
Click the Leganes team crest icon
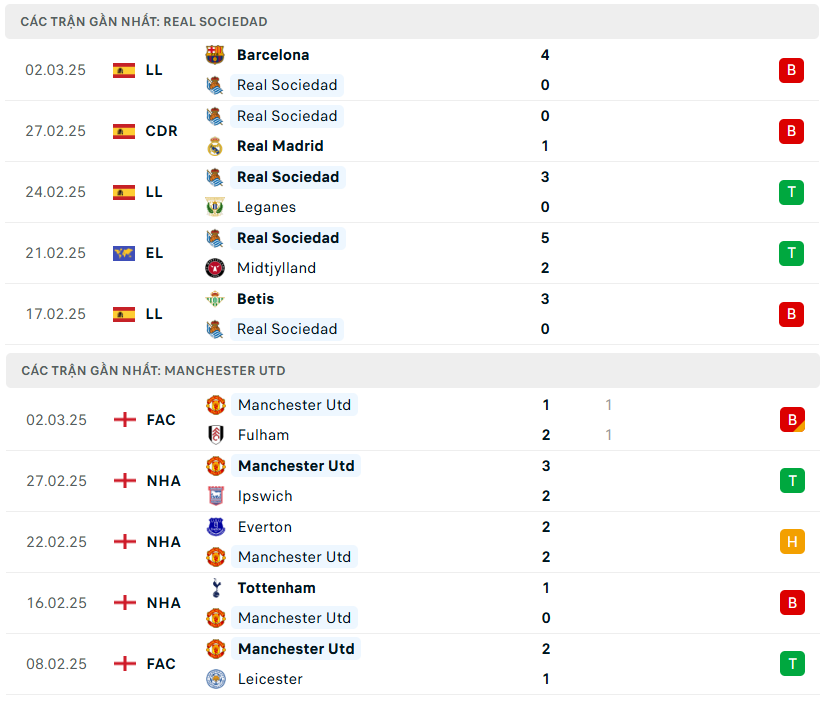215,207
